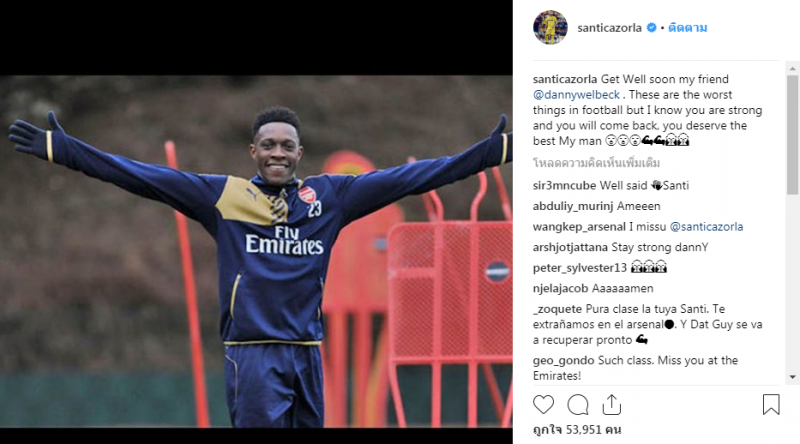Like the post with heart icon
Screen dimensions: 800x444
(x=543, y=404)
